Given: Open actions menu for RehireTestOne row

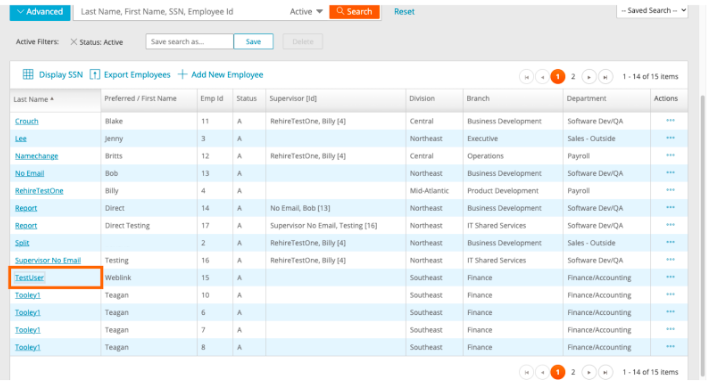Looking at the screenshot, I should 670,190.
